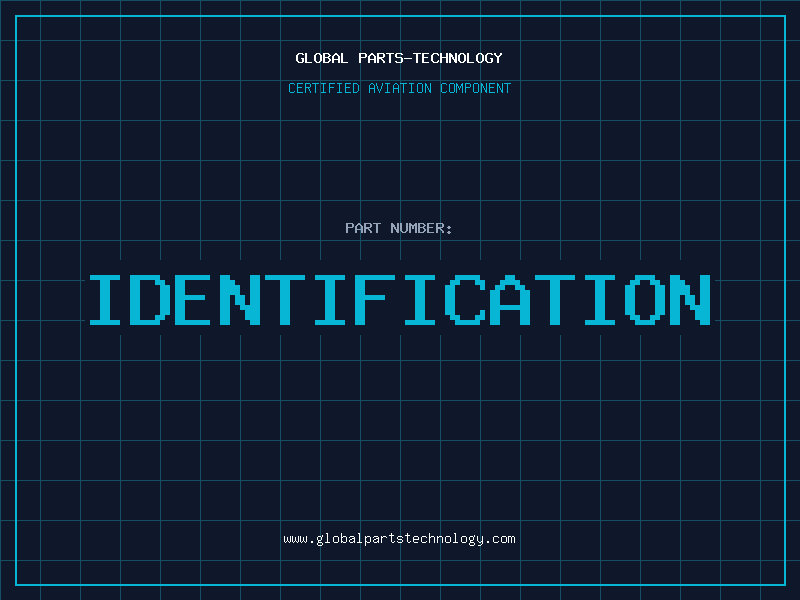This screenshot has height=600, width=800.
Task: Click the letter O in IDENTIFICATION
Action: [645, 299]
